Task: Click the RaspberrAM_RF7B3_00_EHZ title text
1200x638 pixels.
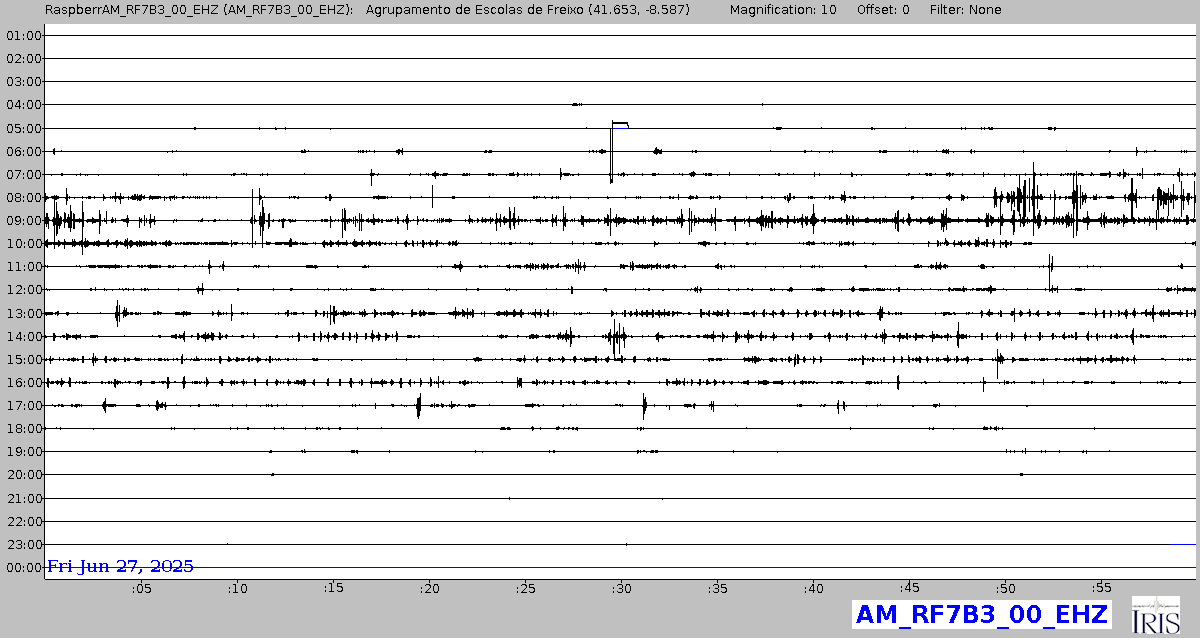Action: [130, 9]
